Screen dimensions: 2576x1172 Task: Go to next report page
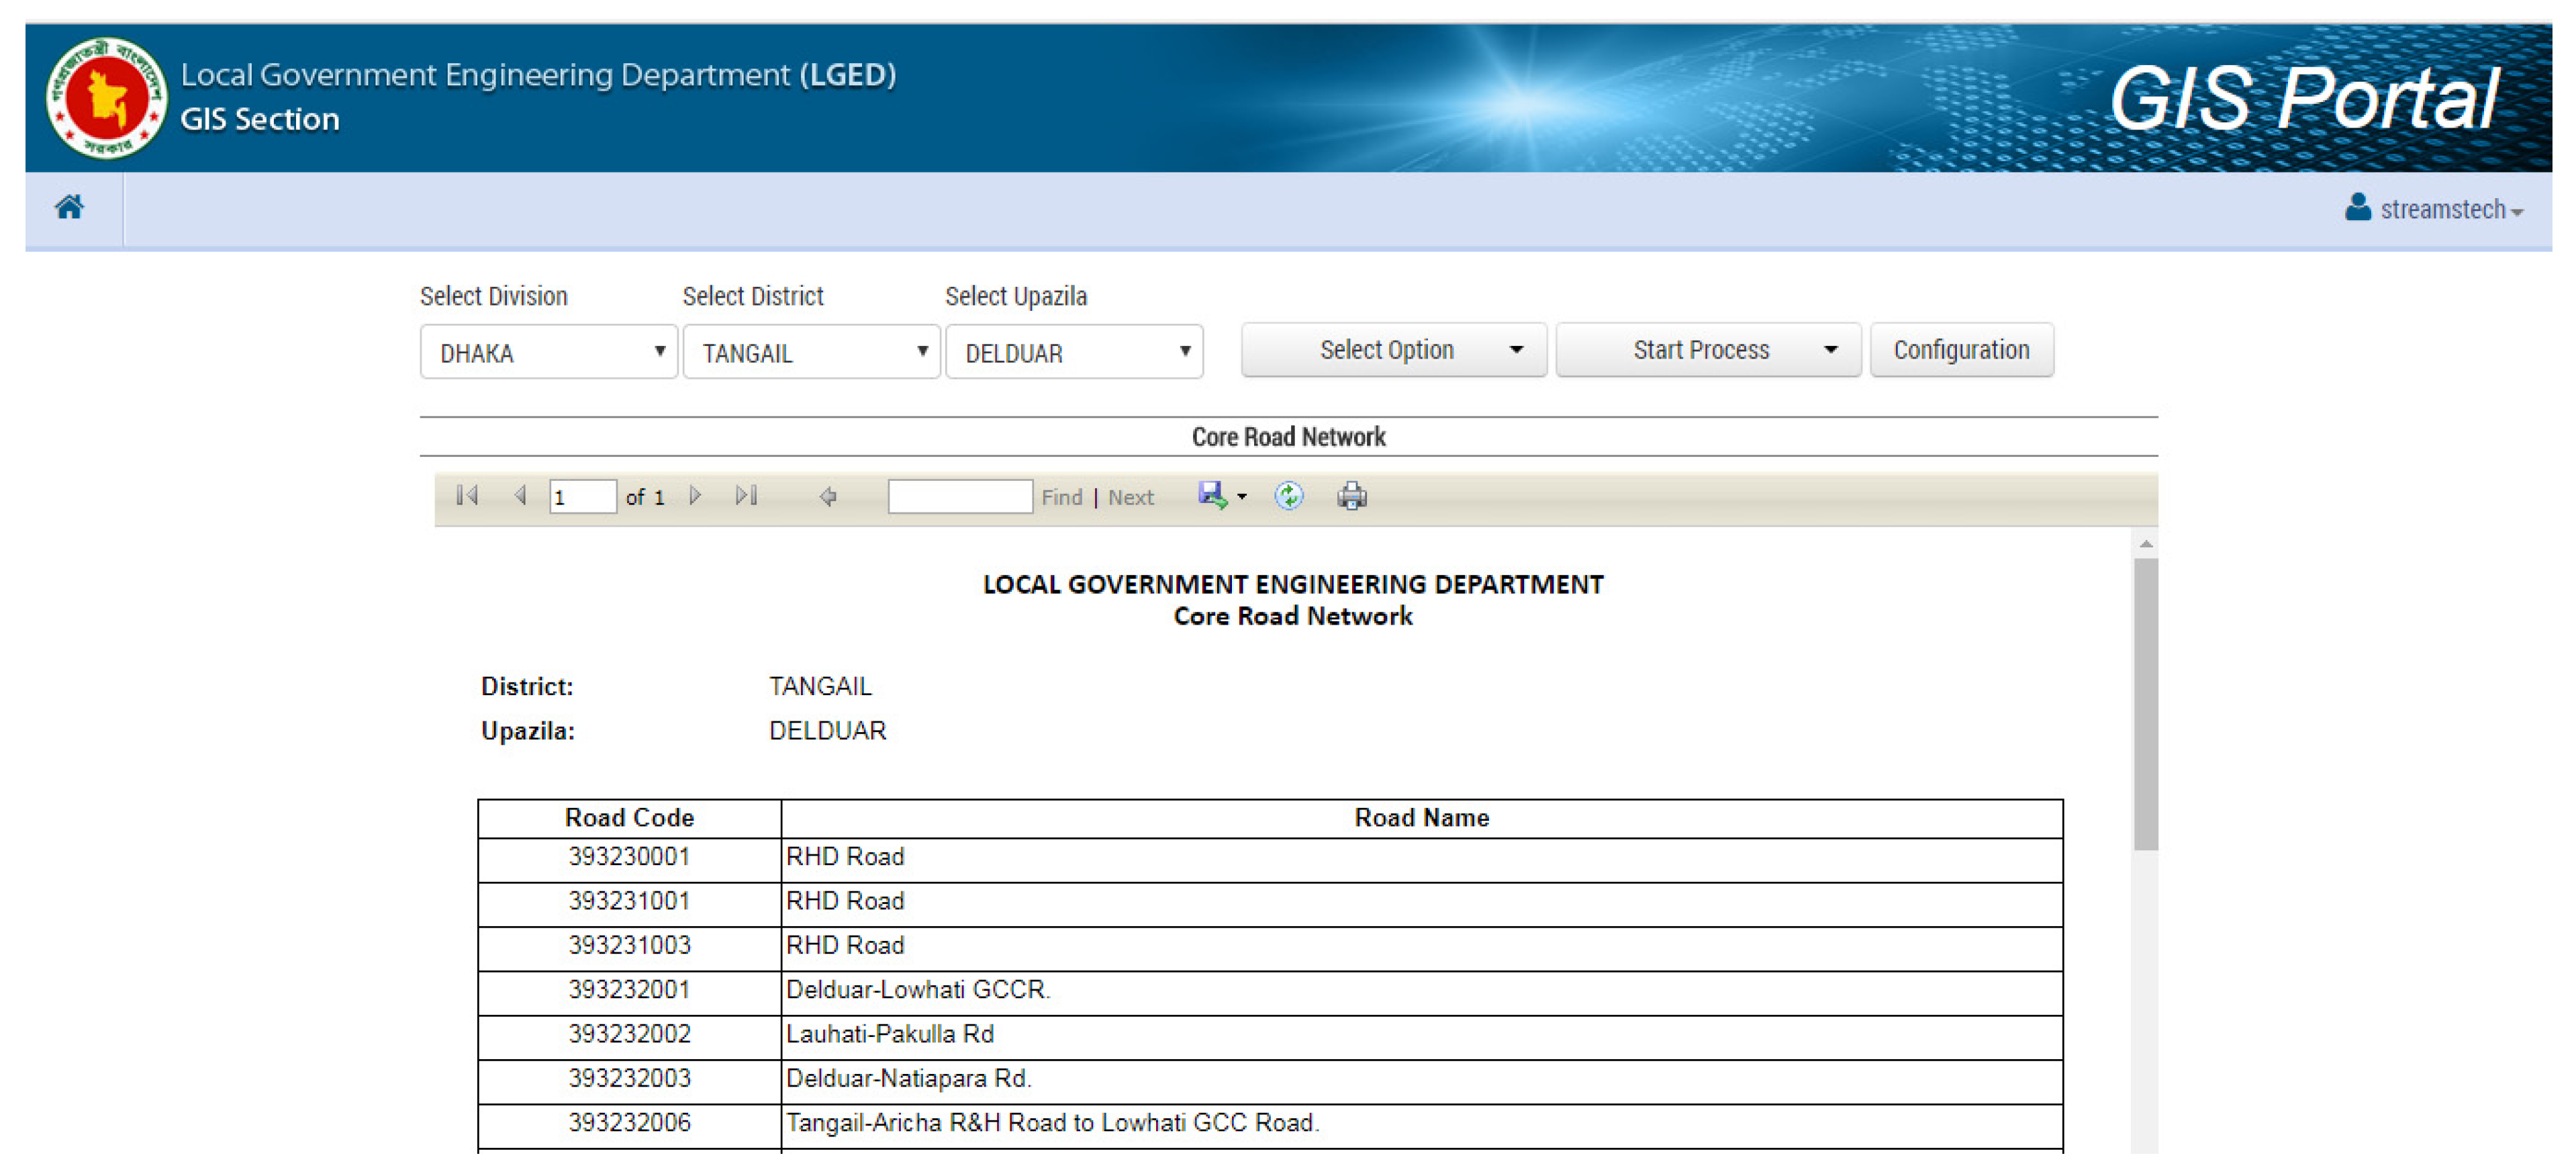pos(695,496)
